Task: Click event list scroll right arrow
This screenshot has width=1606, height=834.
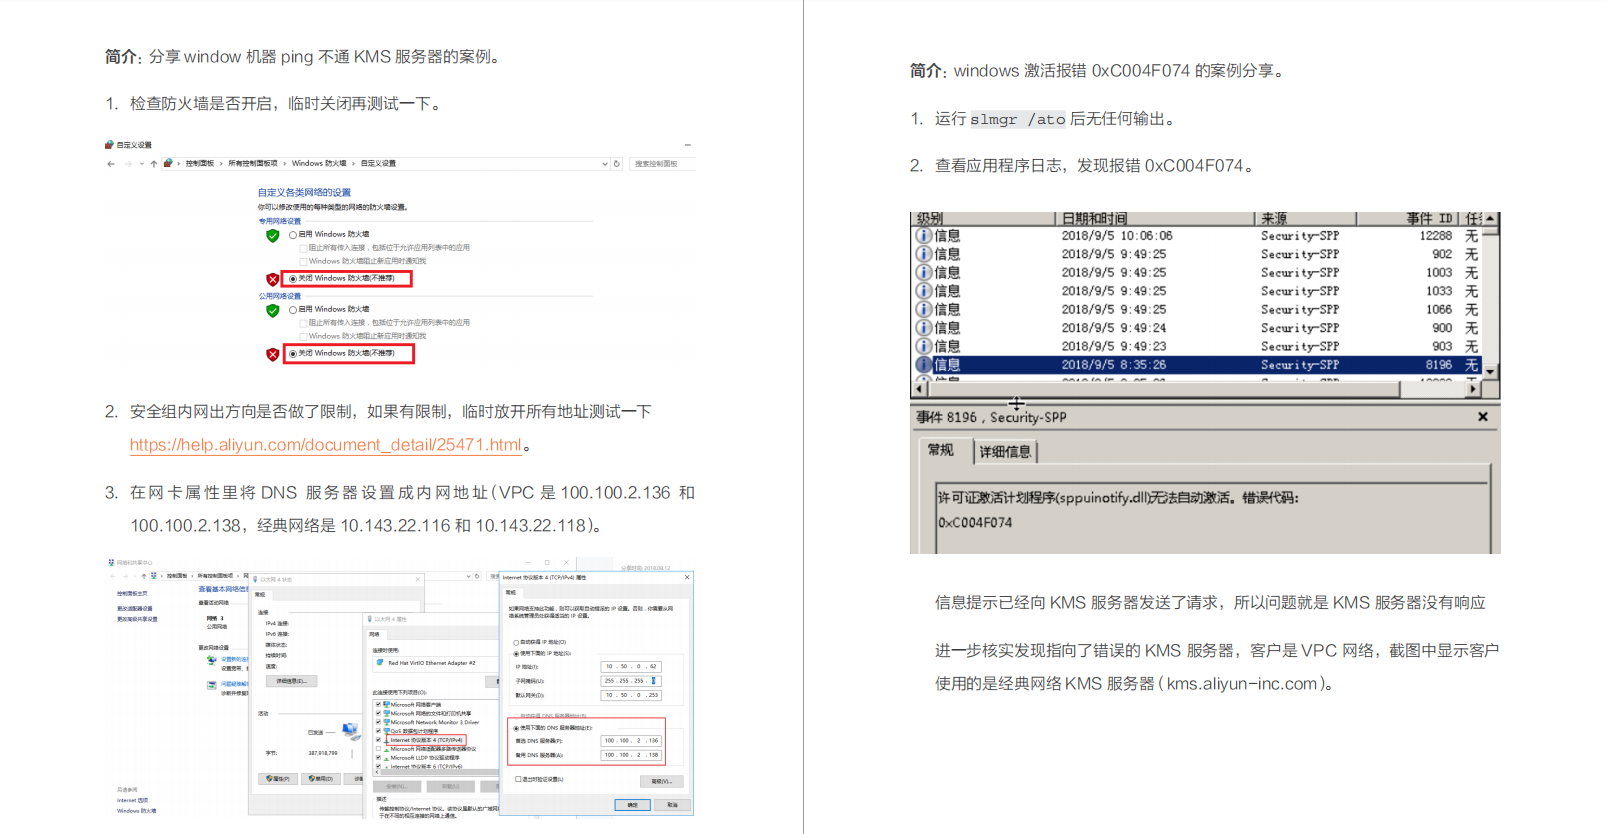Action: tap(1473, 389)
